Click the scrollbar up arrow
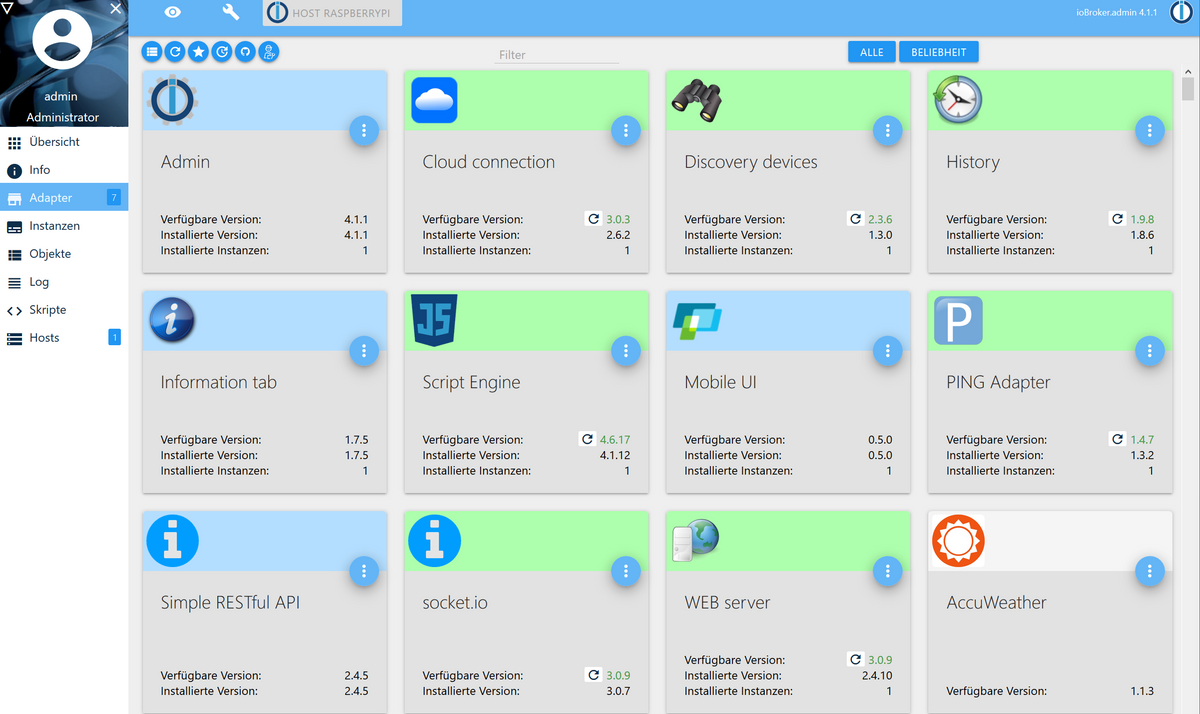 [1188, 72]
